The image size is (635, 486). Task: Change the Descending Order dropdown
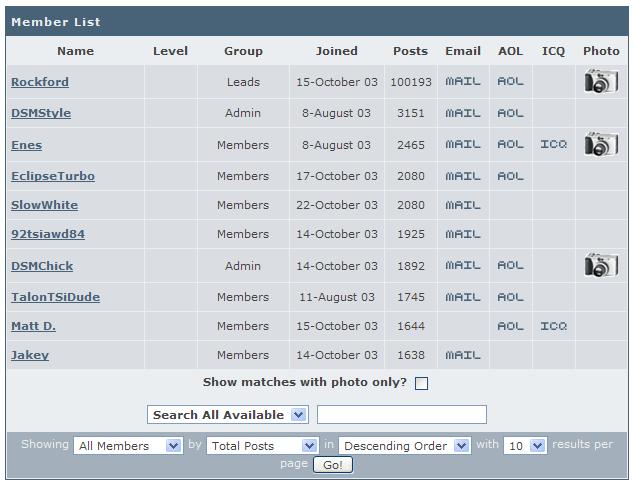click(x=404, y=446)
